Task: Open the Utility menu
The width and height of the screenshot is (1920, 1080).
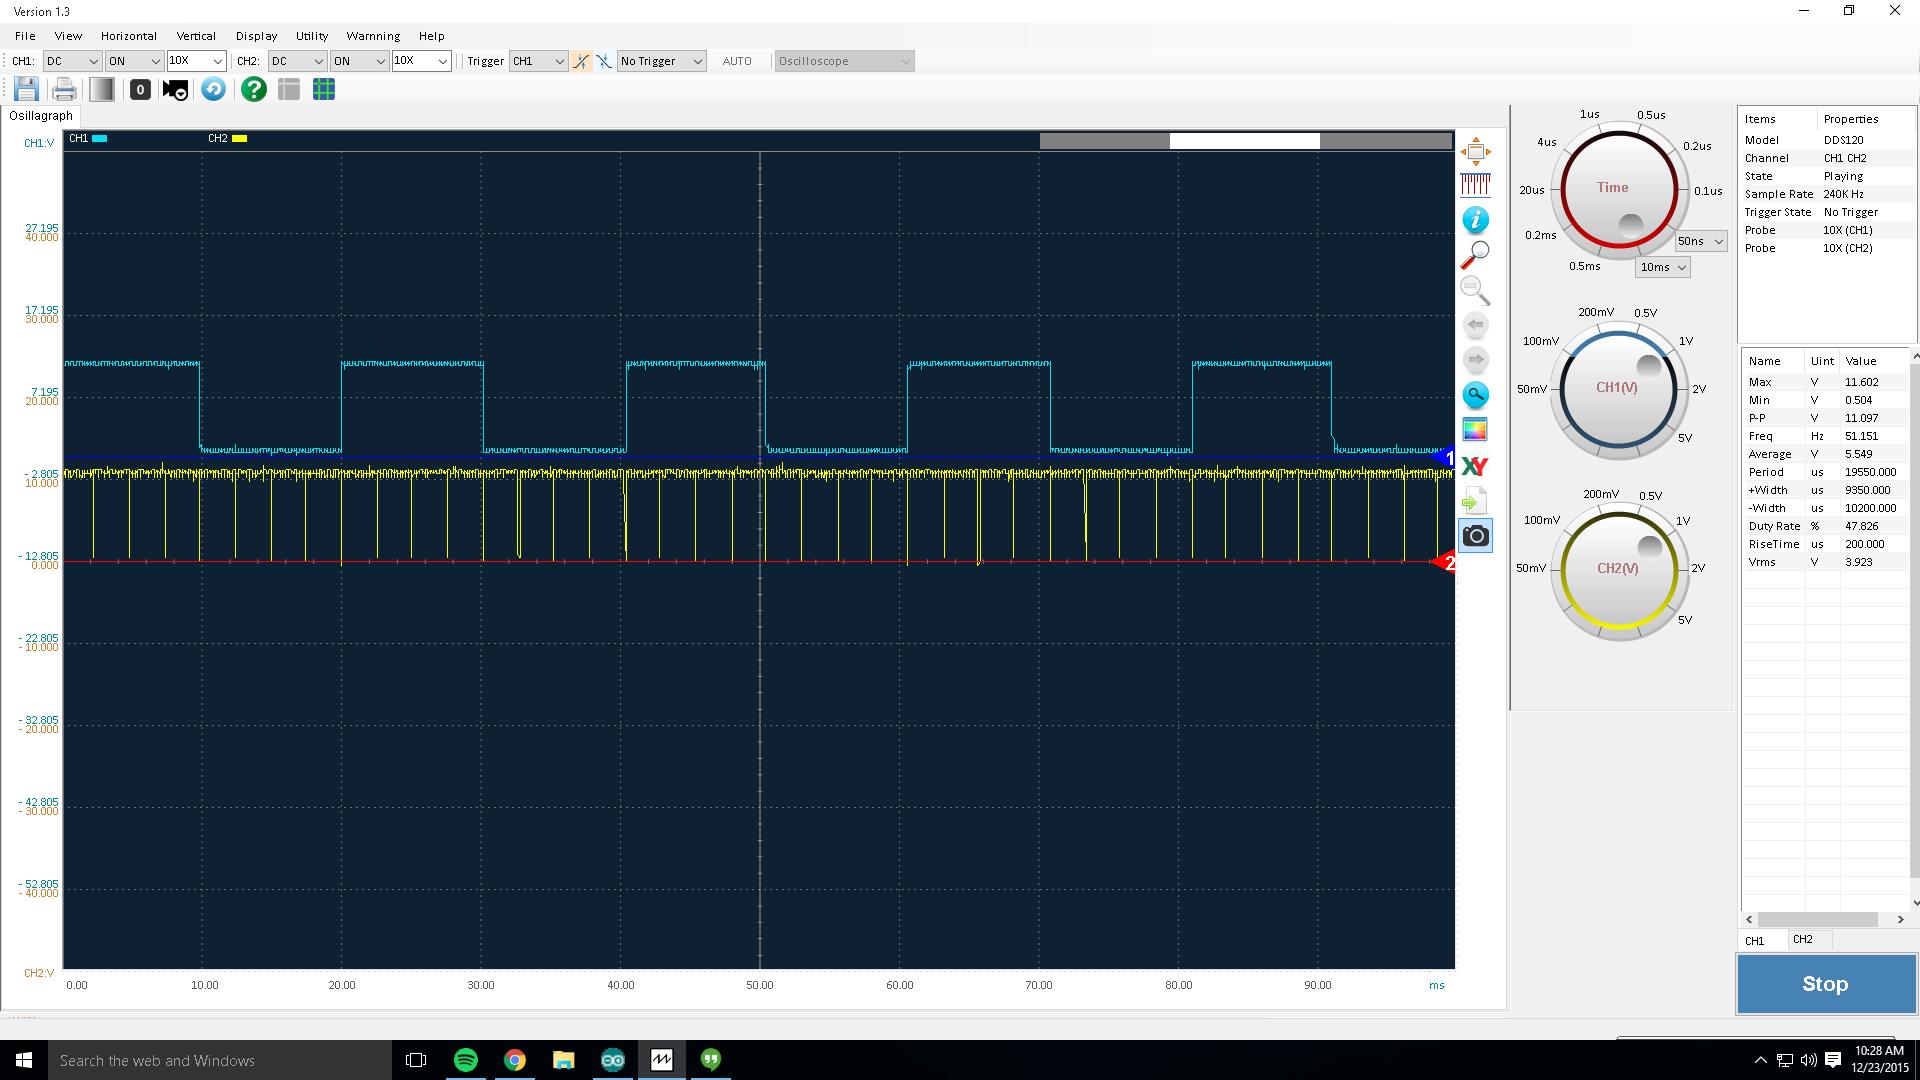Action: tap(312, 36)
